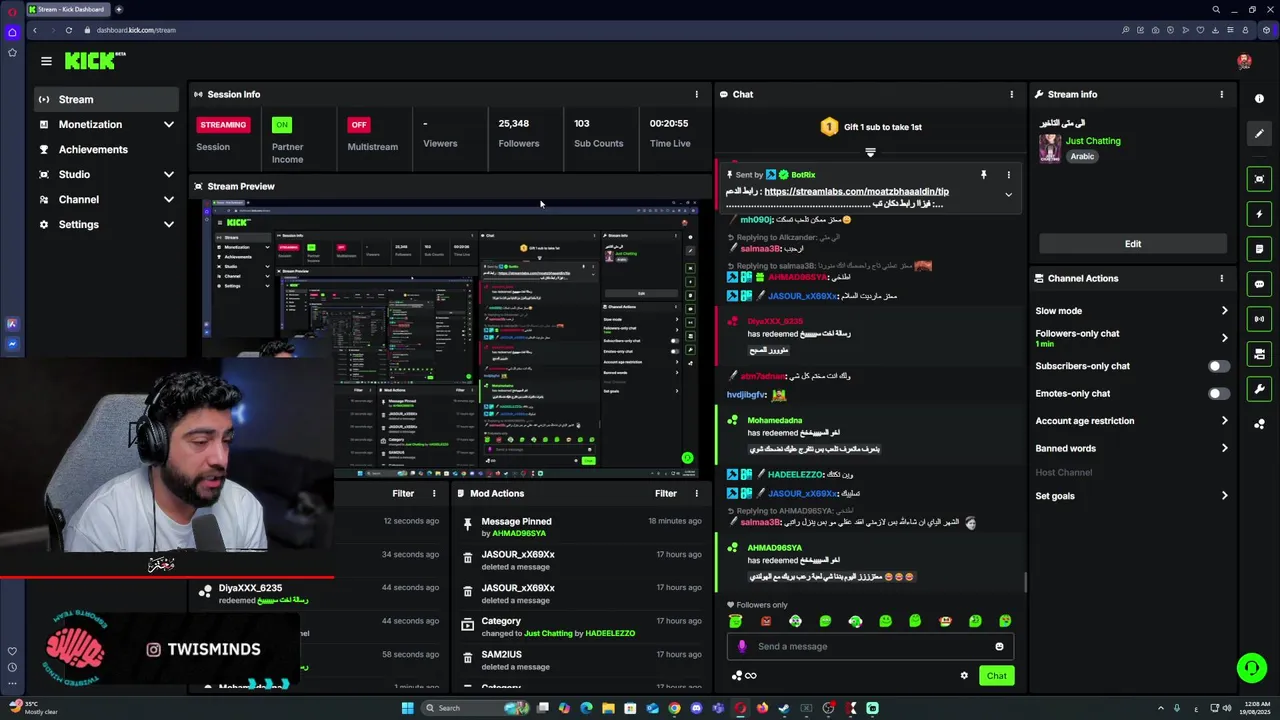Reload the page with browser refresh button

[68, 30]
